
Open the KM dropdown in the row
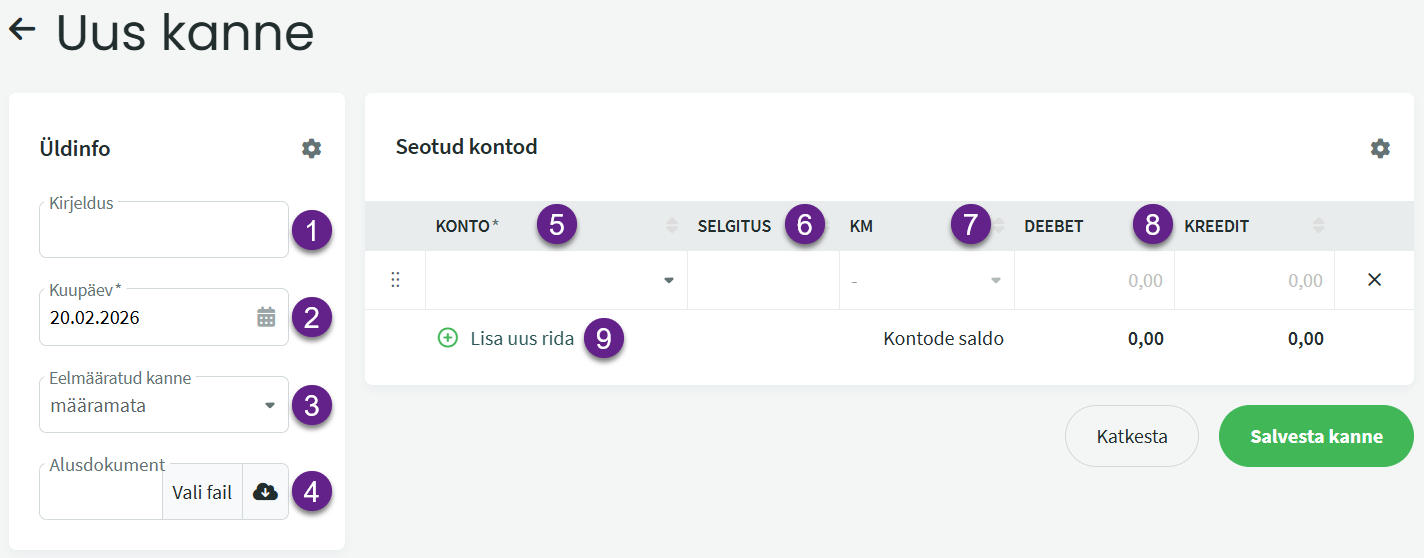click(995, 281)
